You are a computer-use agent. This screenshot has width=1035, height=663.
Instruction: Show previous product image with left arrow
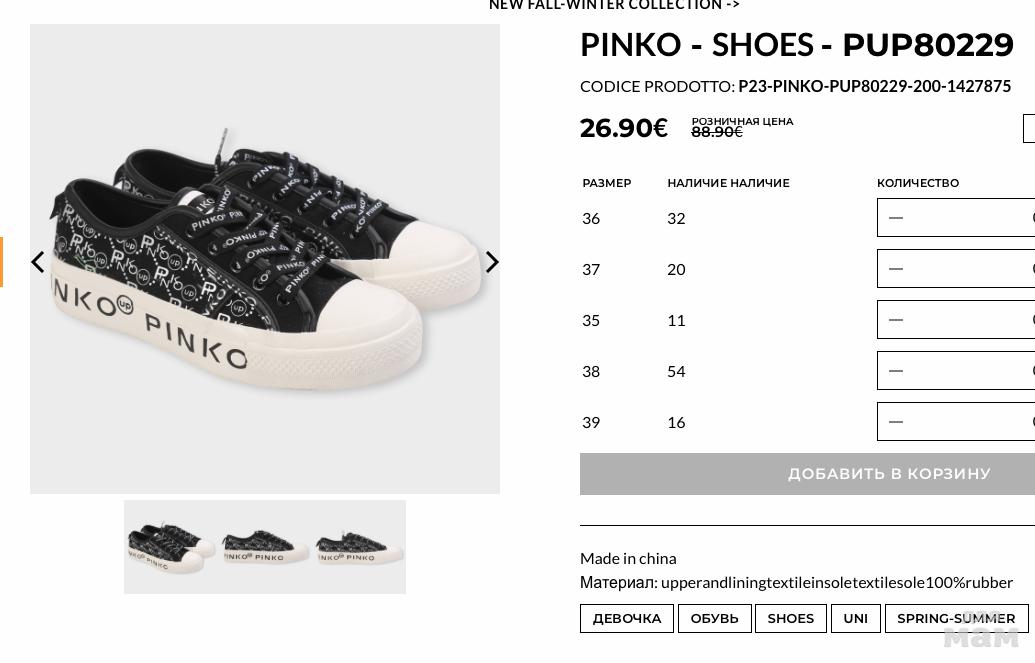pos(38,262)
